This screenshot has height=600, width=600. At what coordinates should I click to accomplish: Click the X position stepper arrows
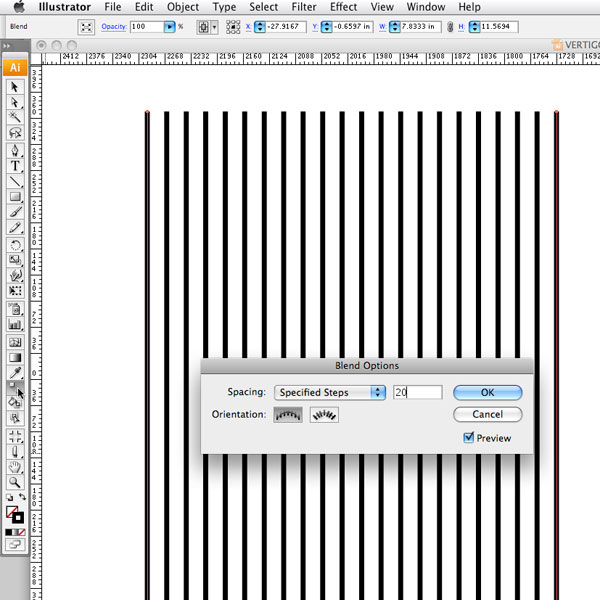(x=259, y=25)
